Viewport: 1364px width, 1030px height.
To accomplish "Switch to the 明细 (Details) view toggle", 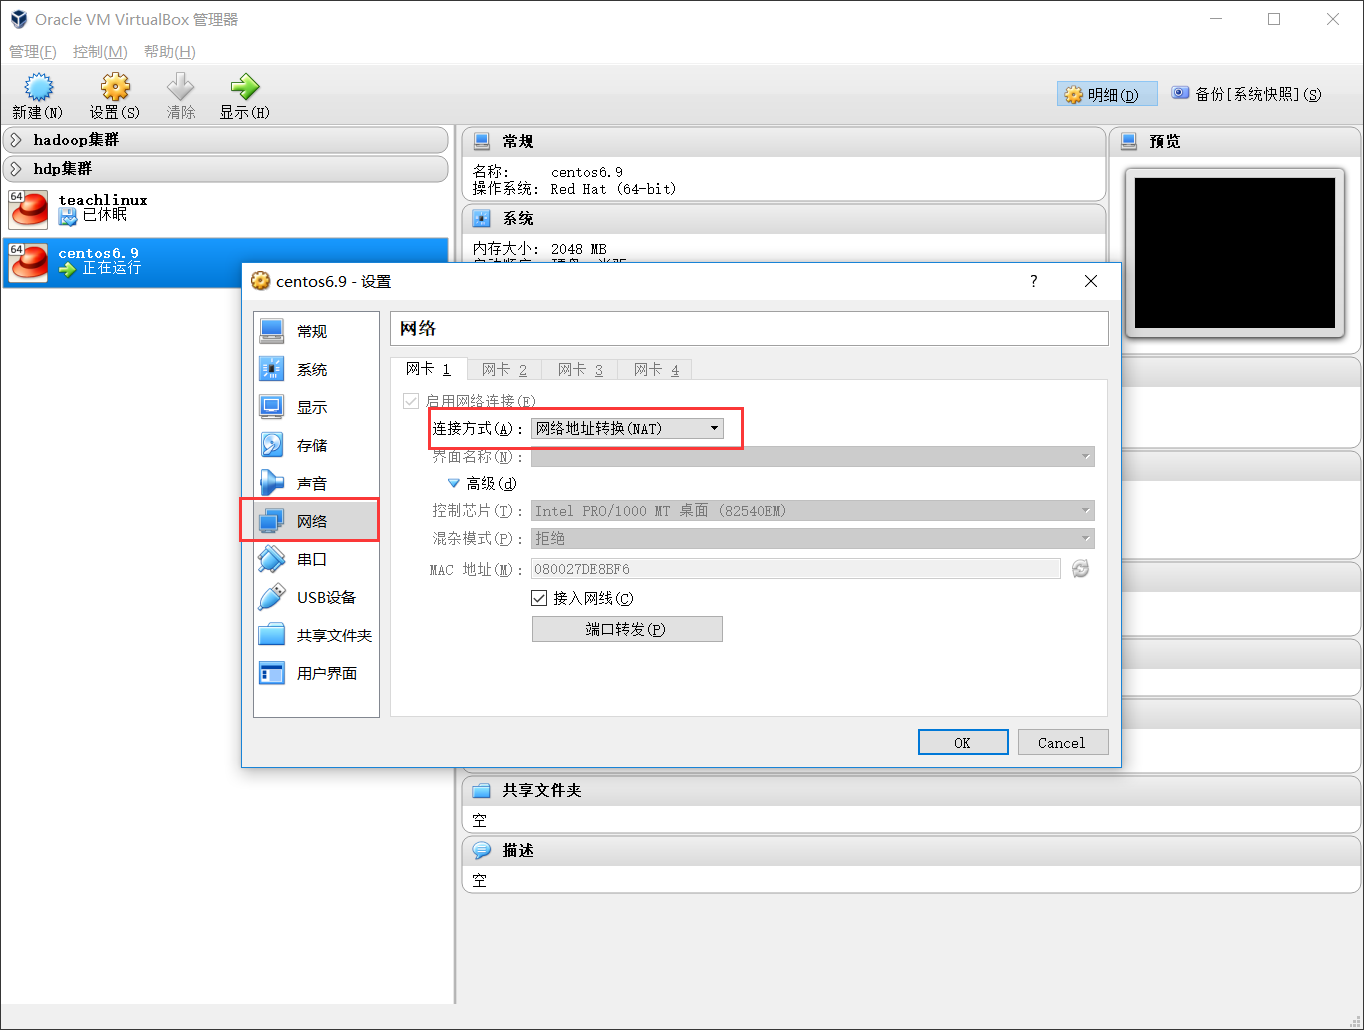I will point(1107,94).
